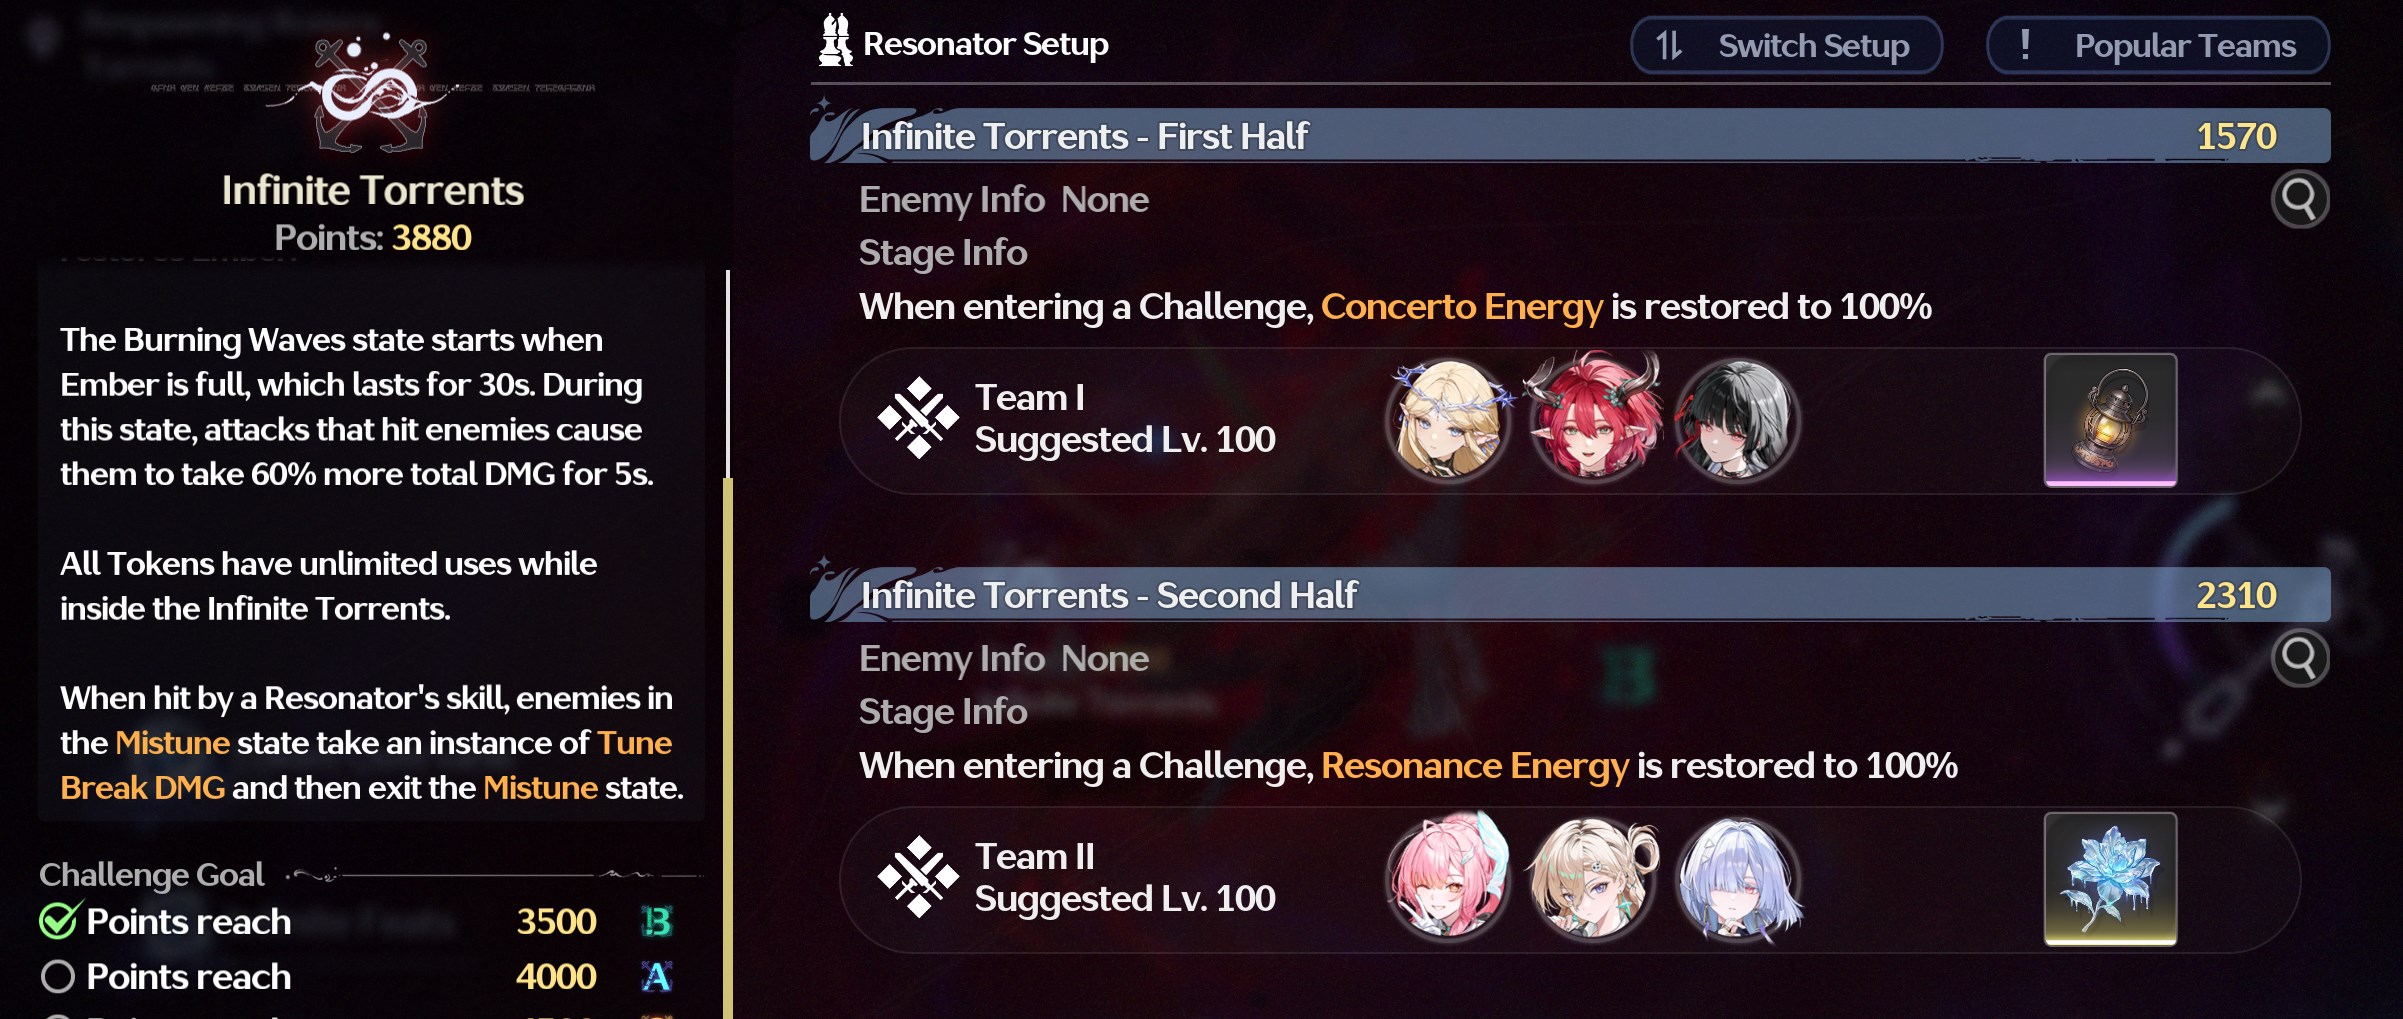2403x1019 pixels.
Task: Open enemy info magnifier for First Half
Action: pos(2299,200)
